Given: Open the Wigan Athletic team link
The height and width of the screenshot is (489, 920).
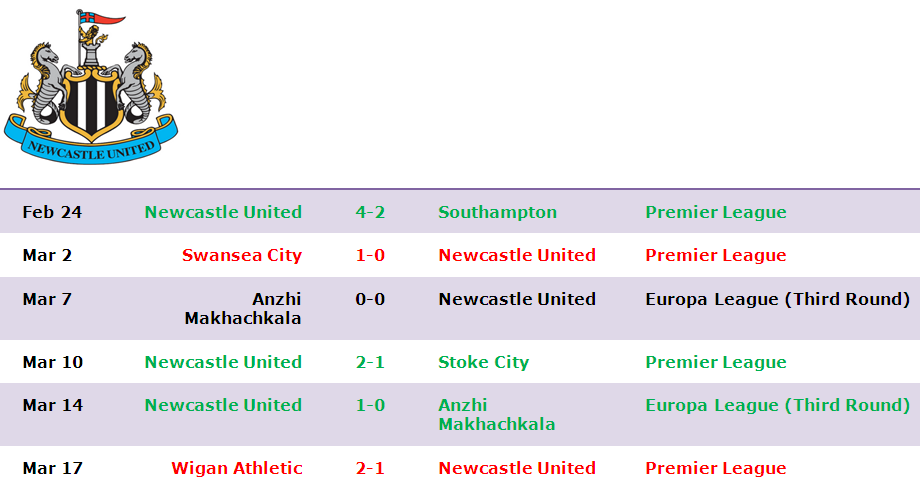Looking at the screenshot, I should coord(236,468).
